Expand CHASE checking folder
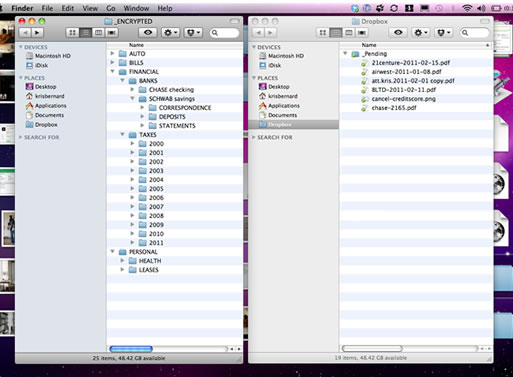513x377 pixels. coord(132,89)
